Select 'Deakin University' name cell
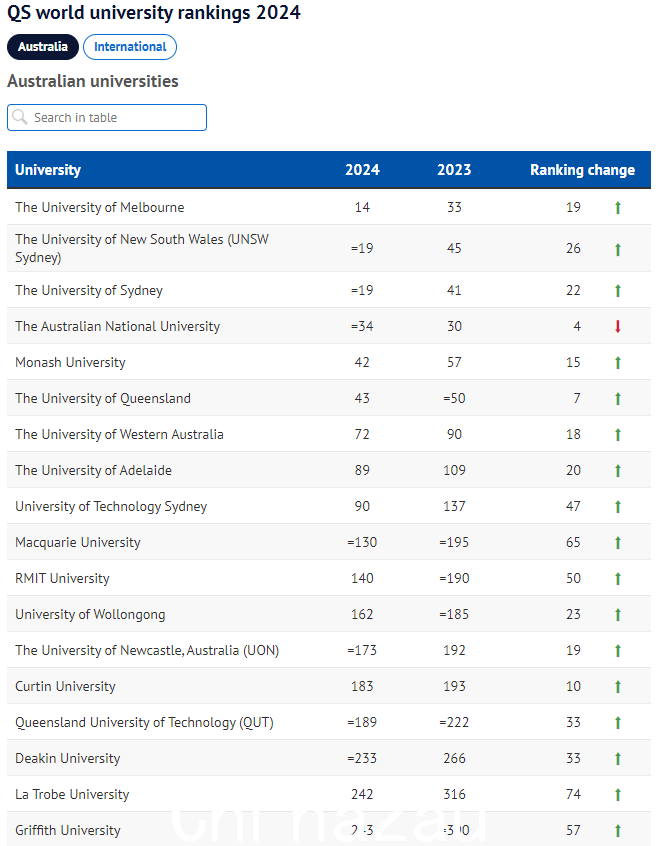 [67, 759]
